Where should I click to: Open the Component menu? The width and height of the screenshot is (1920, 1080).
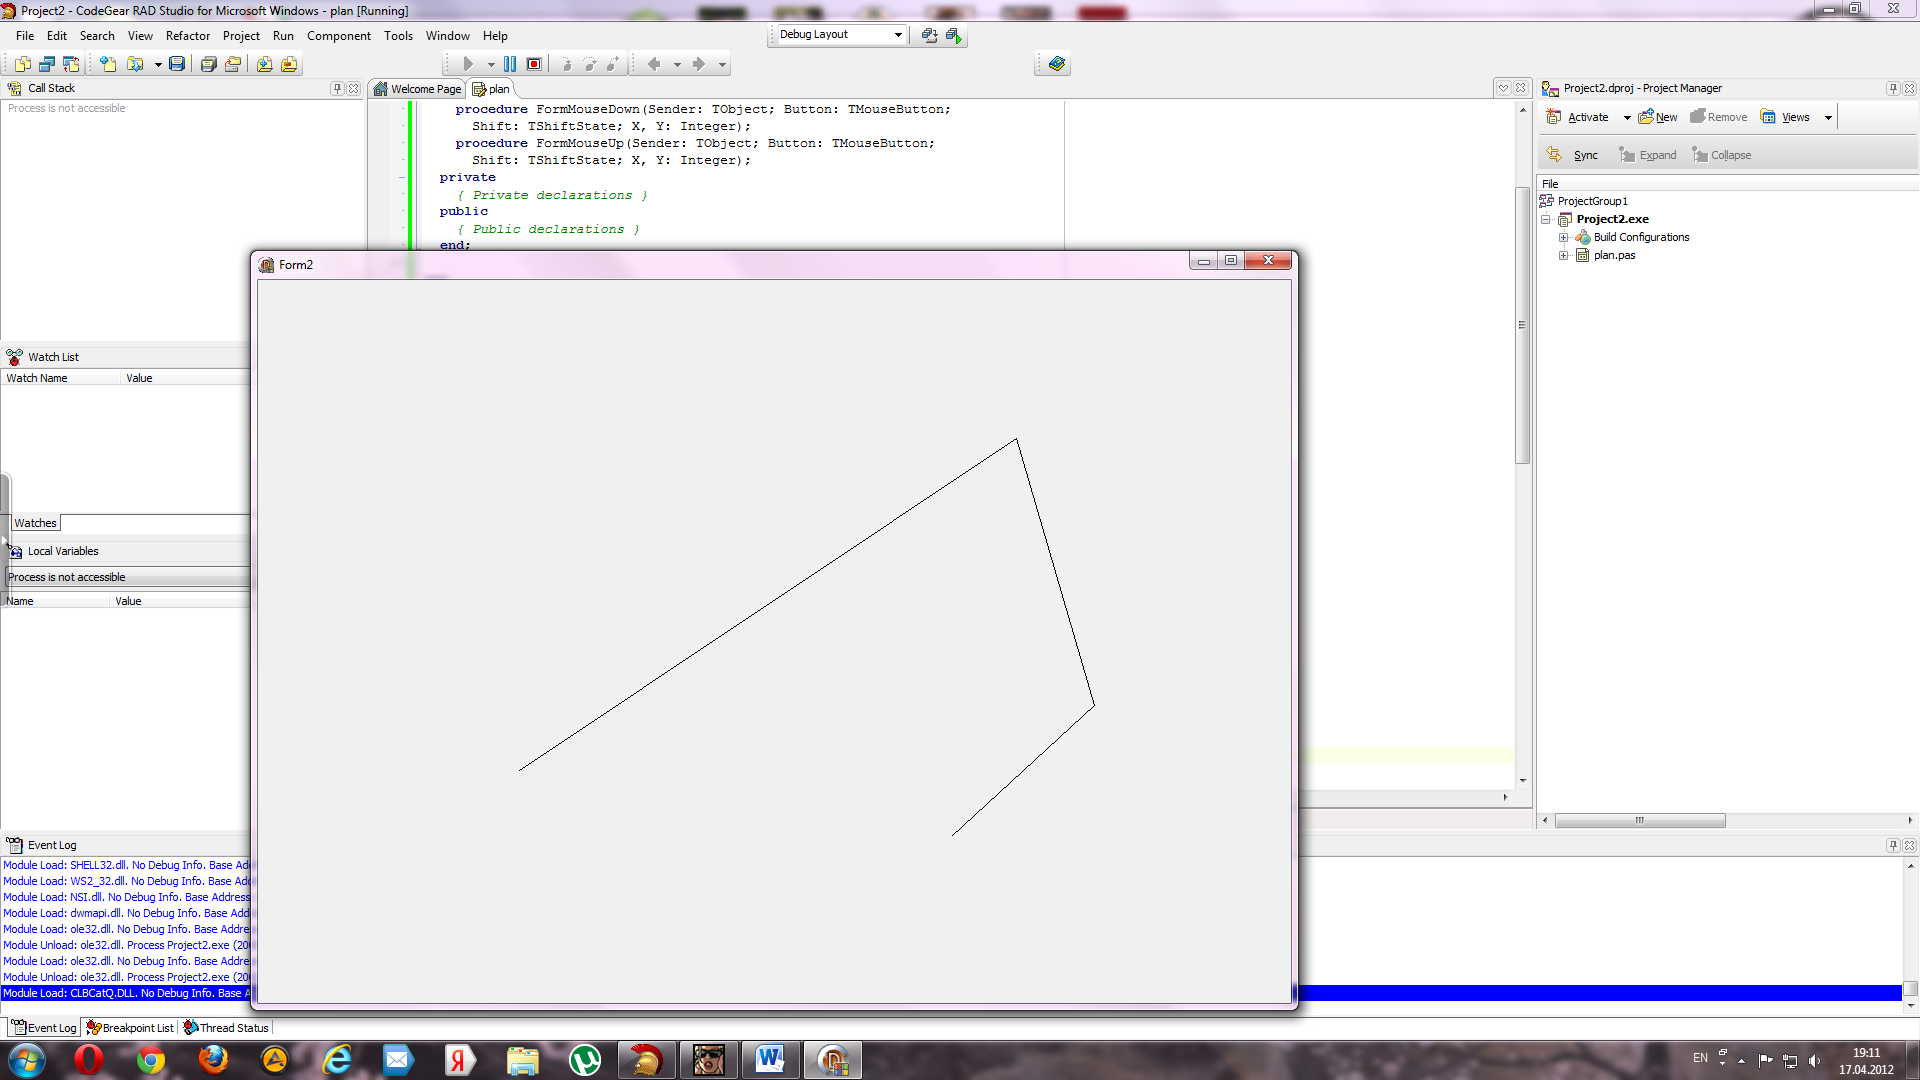338,36
